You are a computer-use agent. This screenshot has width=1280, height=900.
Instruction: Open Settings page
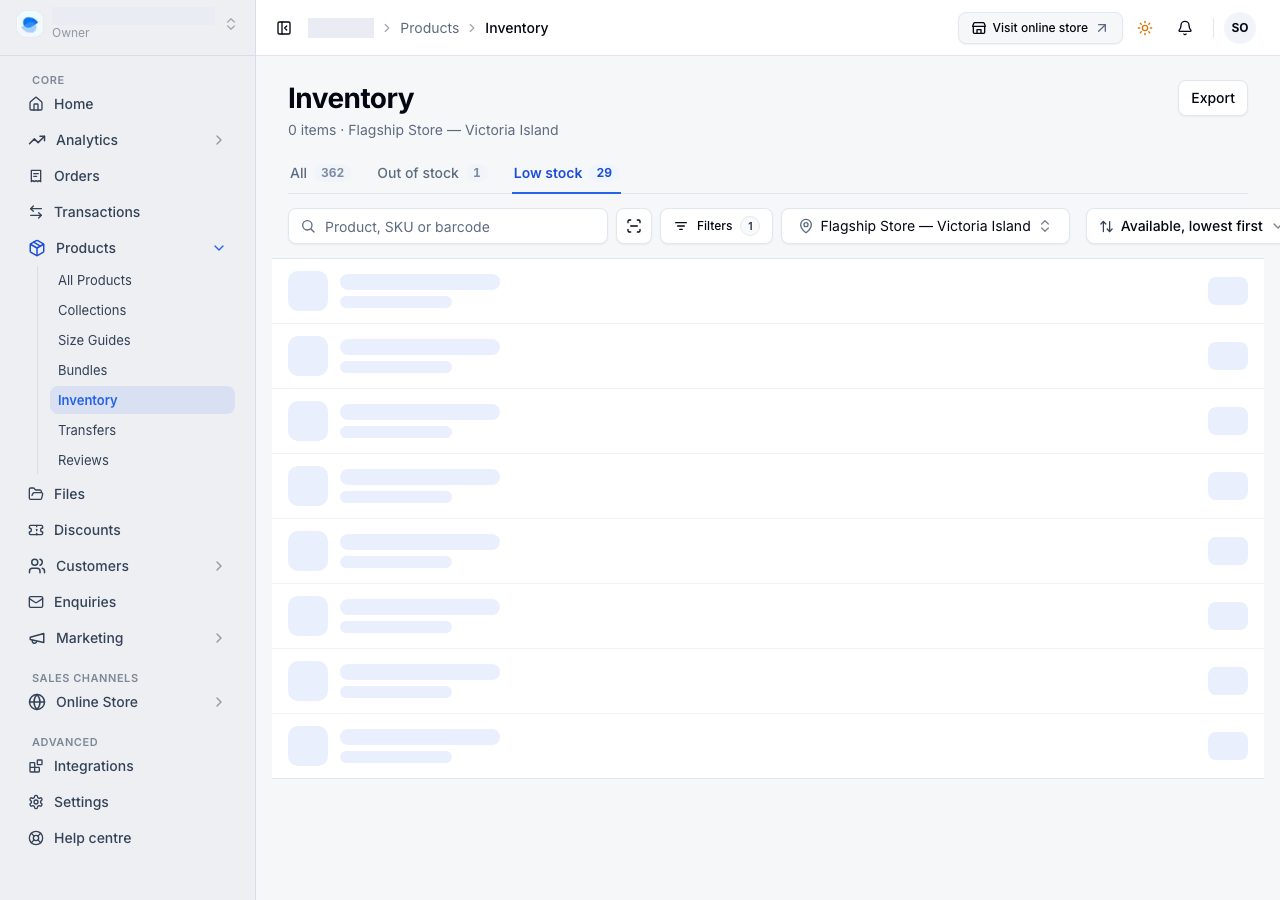point(127,802)
